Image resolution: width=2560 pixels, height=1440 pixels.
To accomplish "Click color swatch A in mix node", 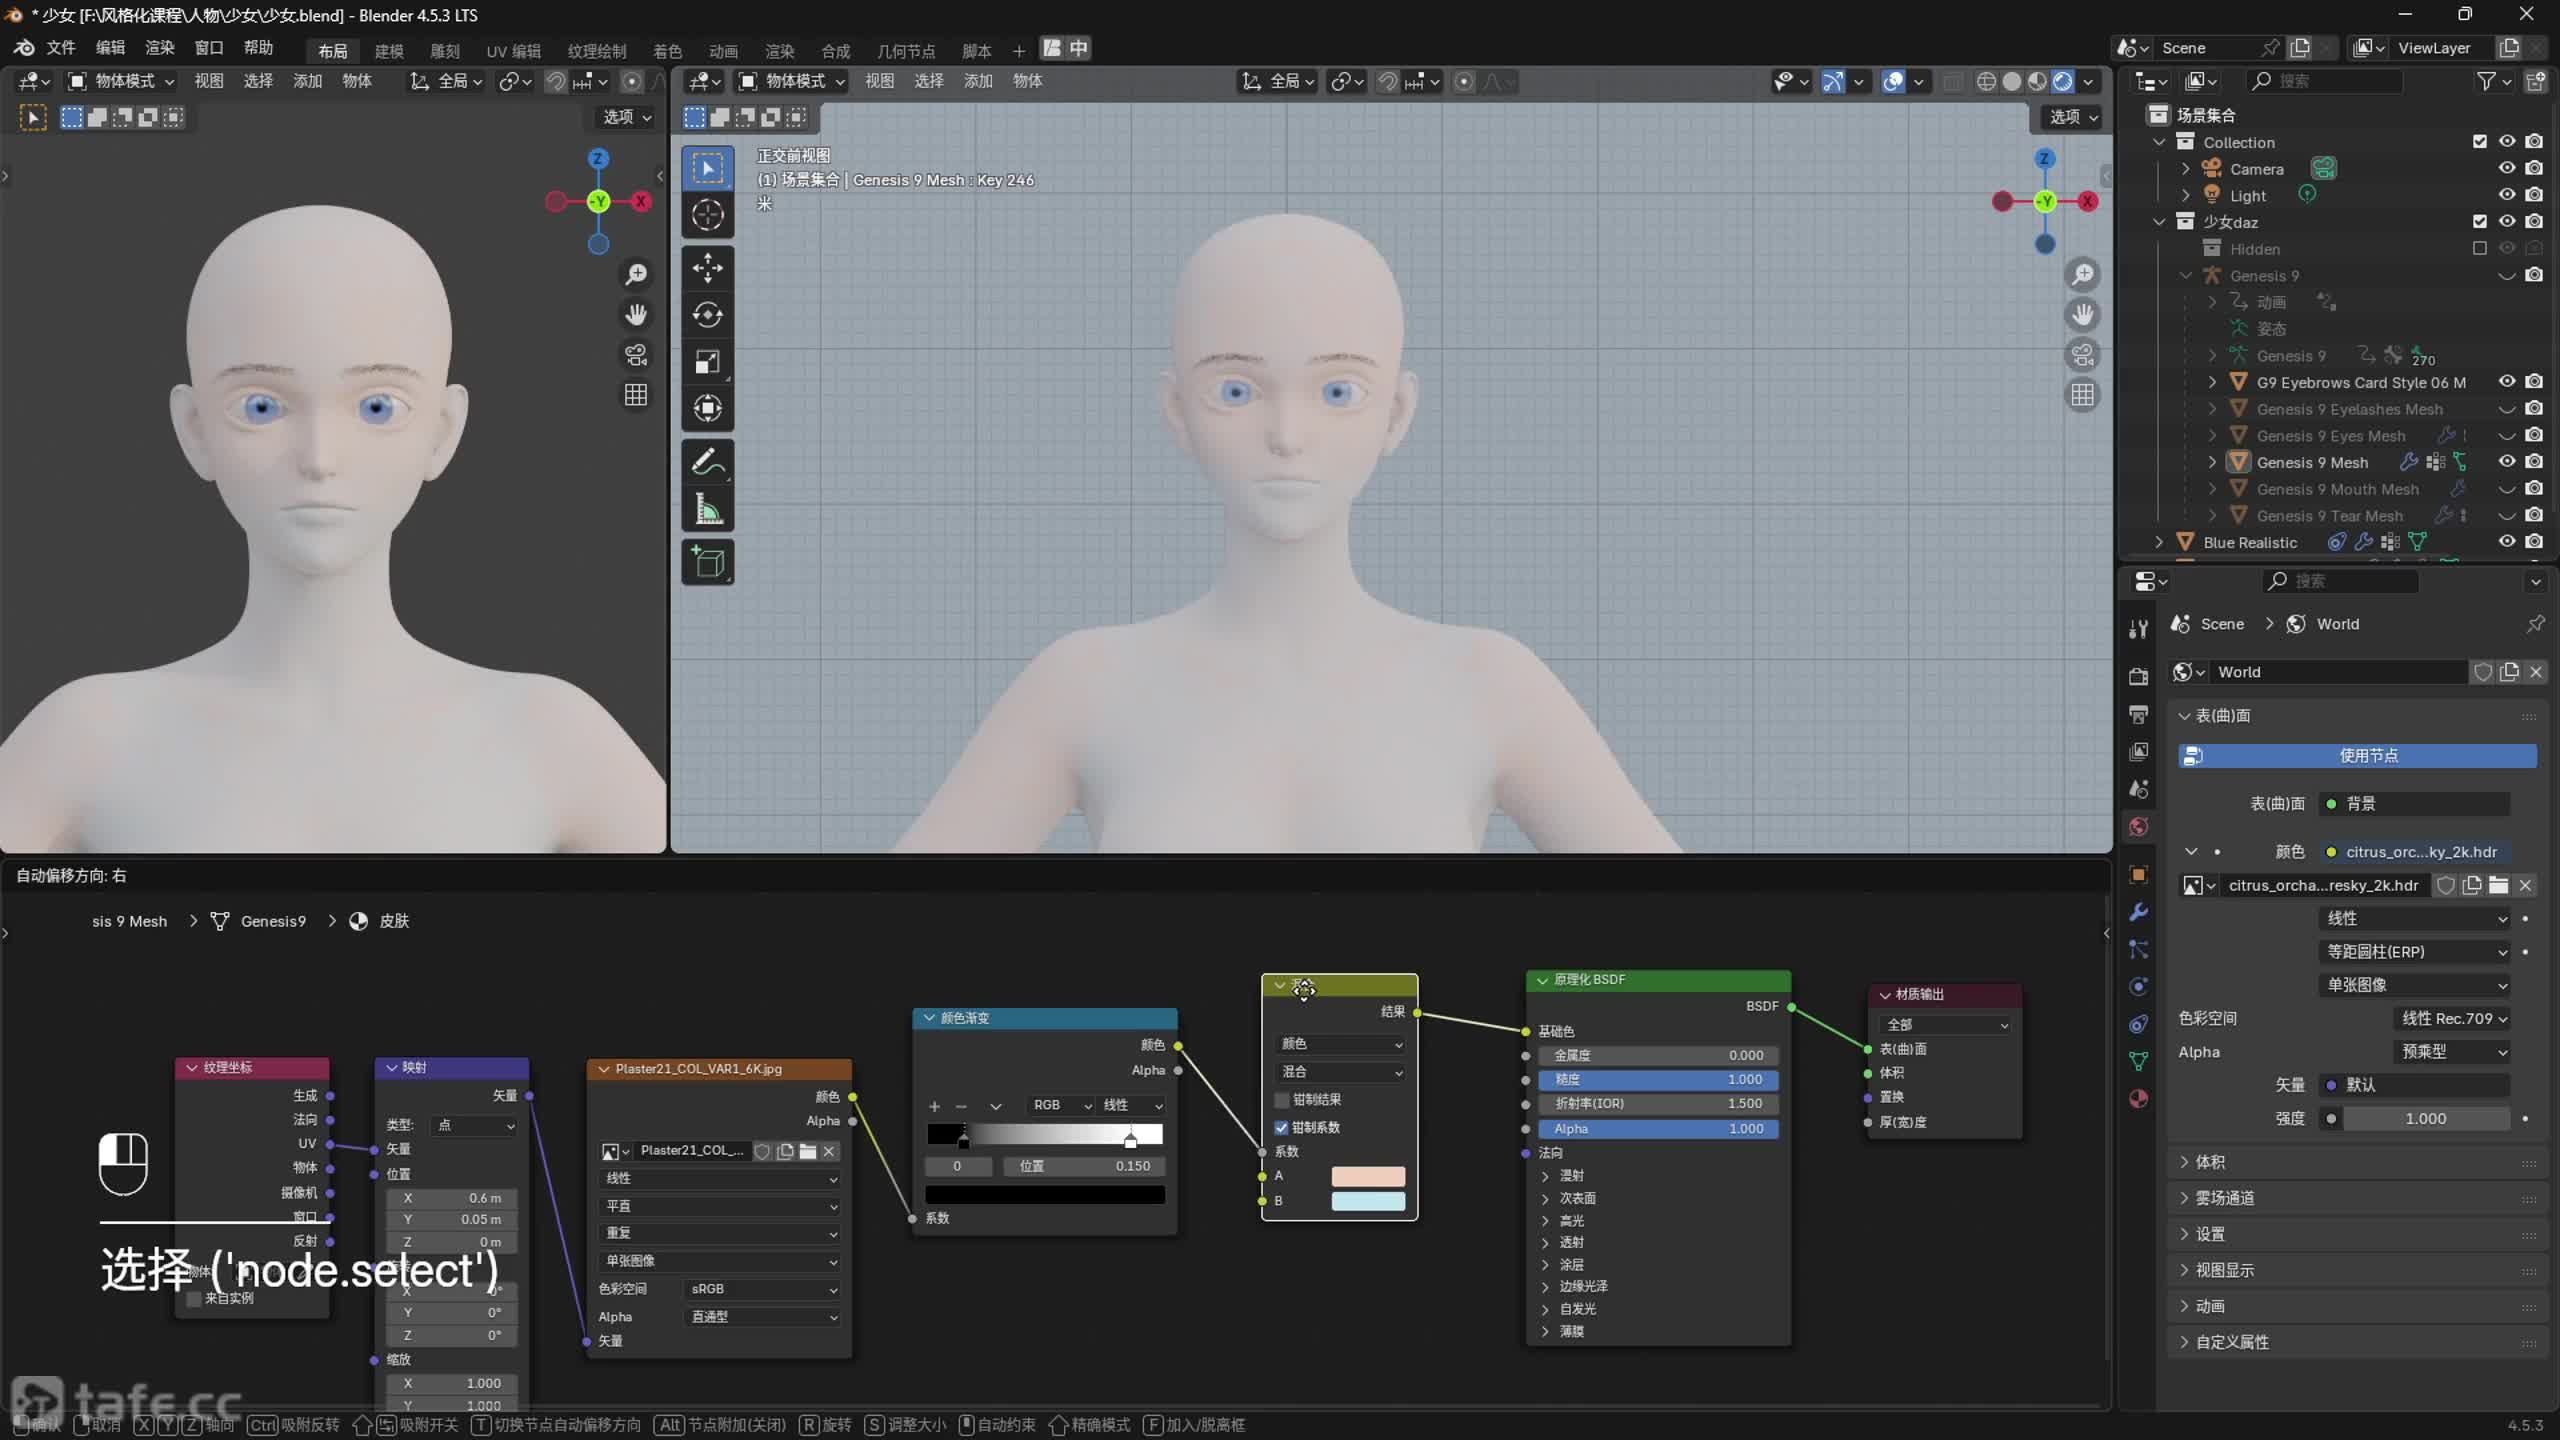I will (x=1367, y=1176).
